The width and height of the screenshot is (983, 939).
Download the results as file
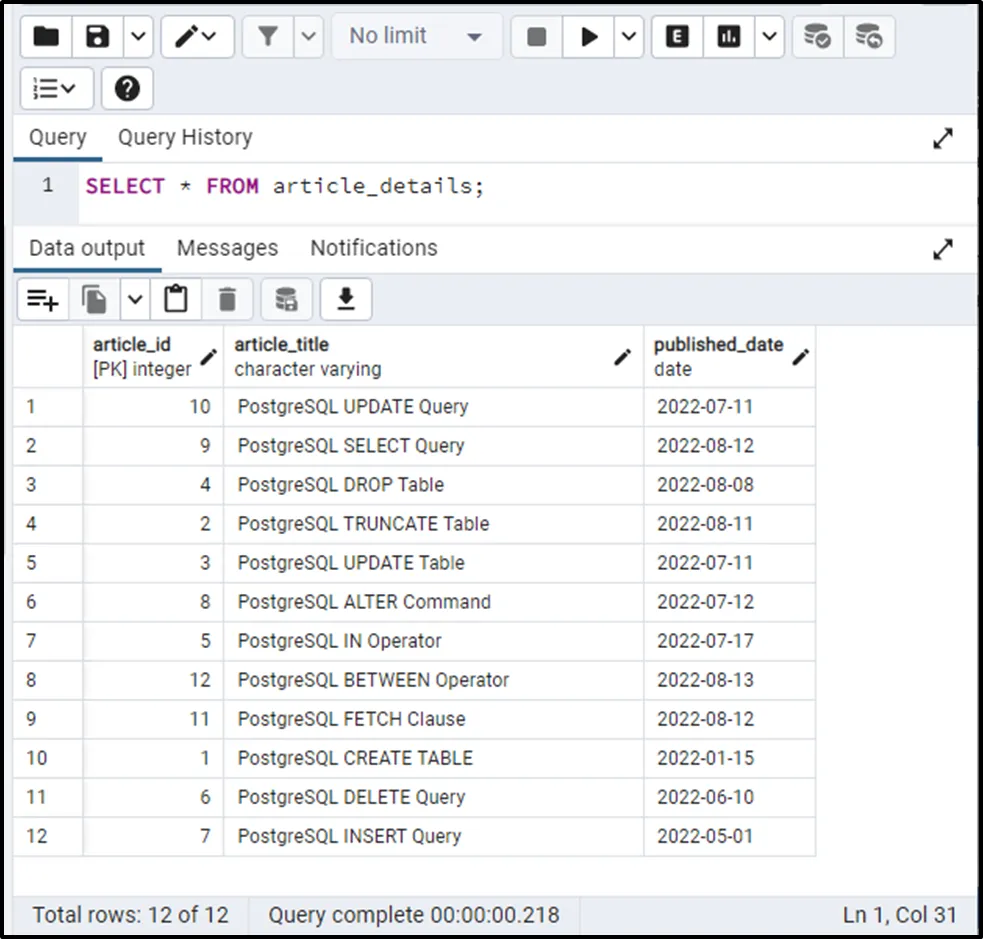pos(346,299)
